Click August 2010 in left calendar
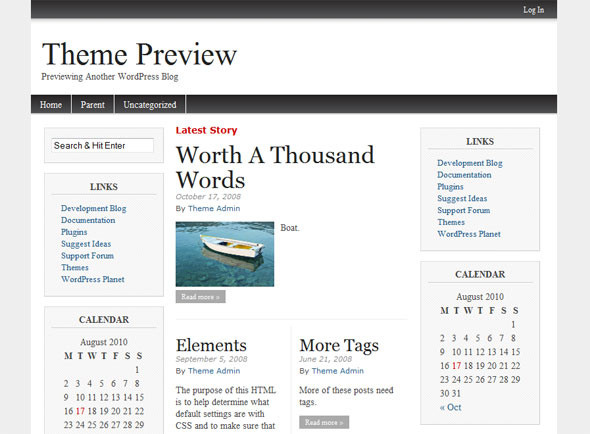 pos(104,342)
